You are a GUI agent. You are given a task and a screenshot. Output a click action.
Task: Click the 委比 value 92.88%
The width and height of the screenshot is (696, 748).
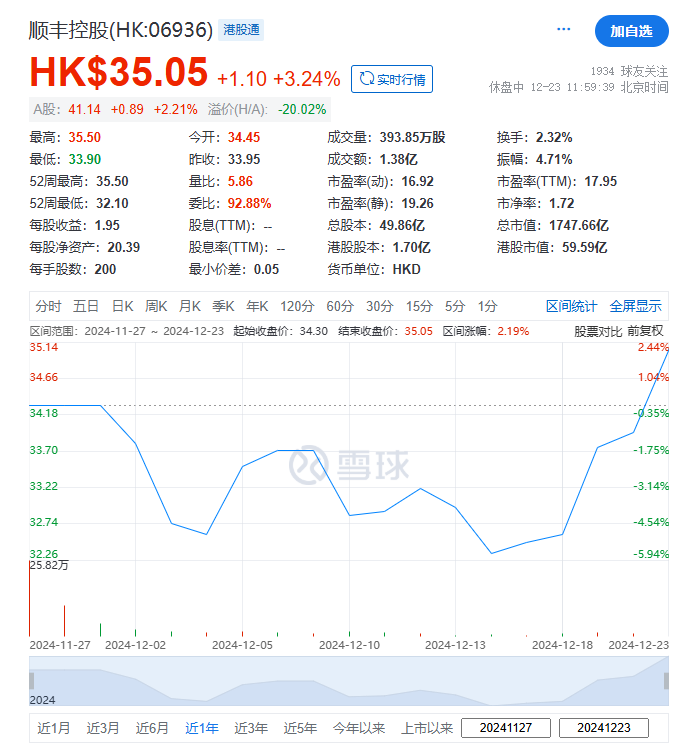(x=249, y=203)
